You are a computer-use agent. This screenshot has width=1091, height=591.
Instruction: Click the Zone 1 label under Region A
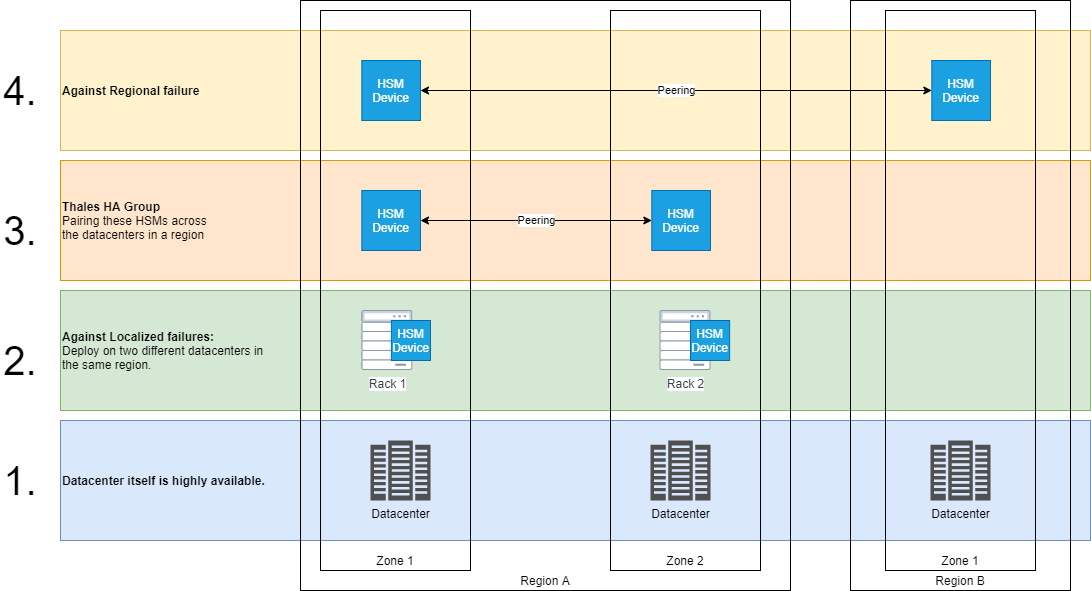pyautogui.click(x=393, y=561)
